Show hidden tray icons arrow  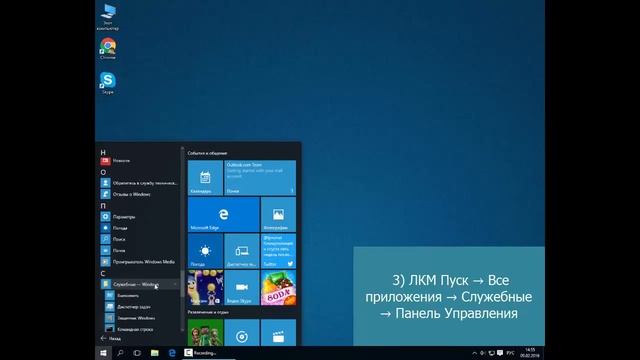474,353
